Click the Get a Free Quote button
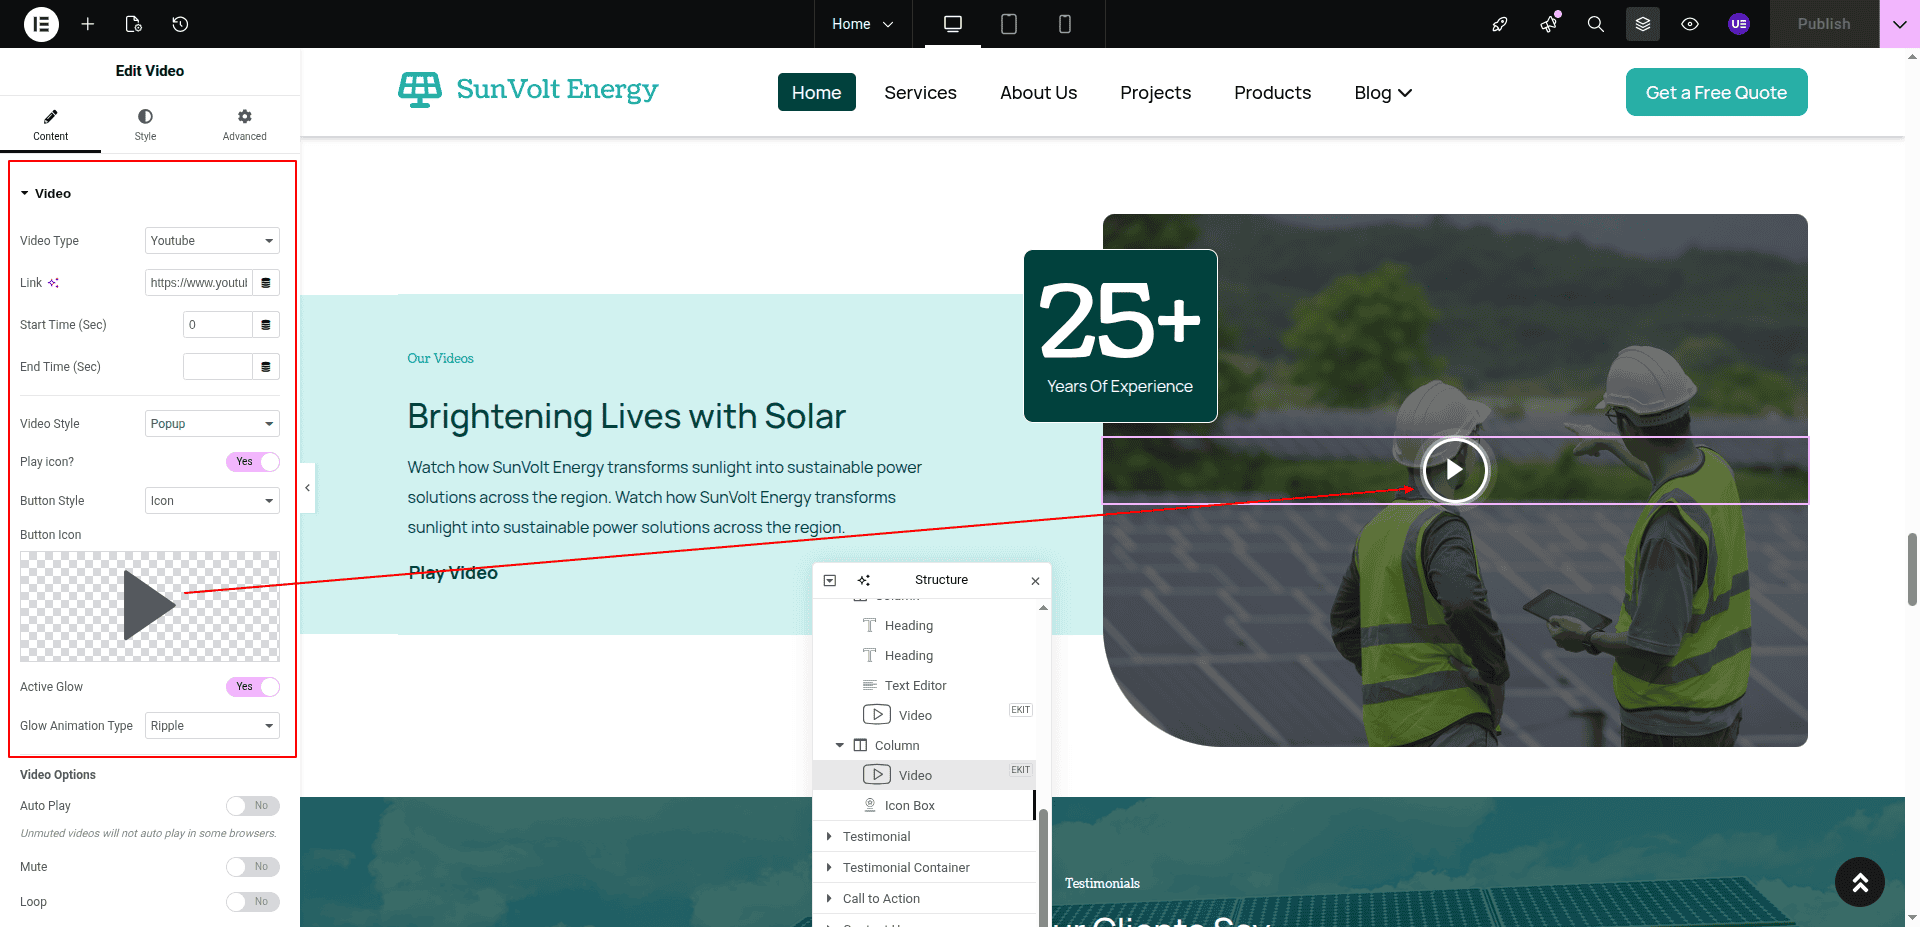The width and height of the screenshot is (1920, 927). (x=1716, y=92)
